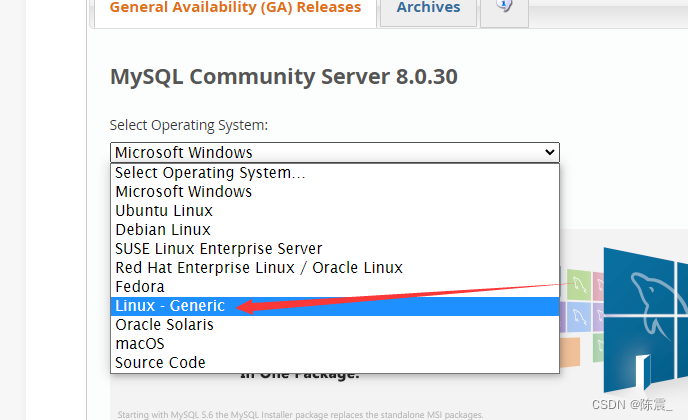Click the MSI packages note text
The image size is (688, 420).
pos(300,415)
